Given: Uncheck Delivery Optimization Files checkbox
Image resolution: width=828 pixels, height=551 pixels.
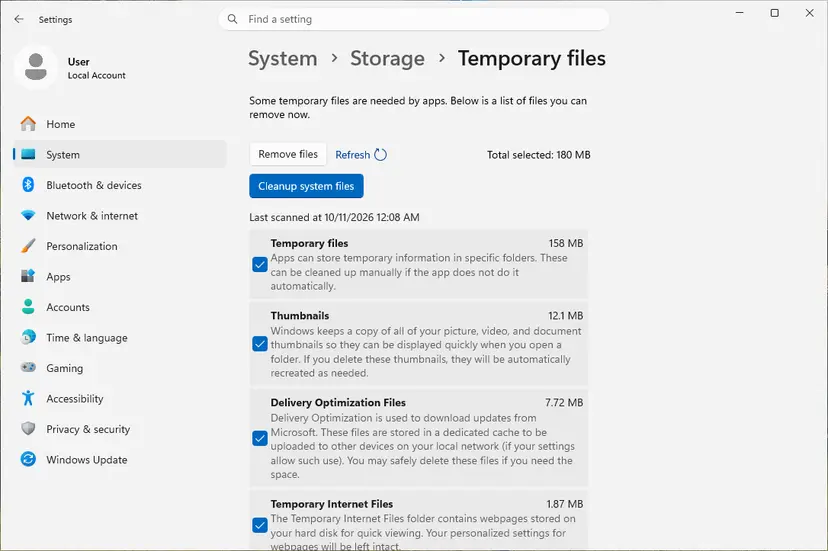Looking at the screenshot, I should [260, 438].
